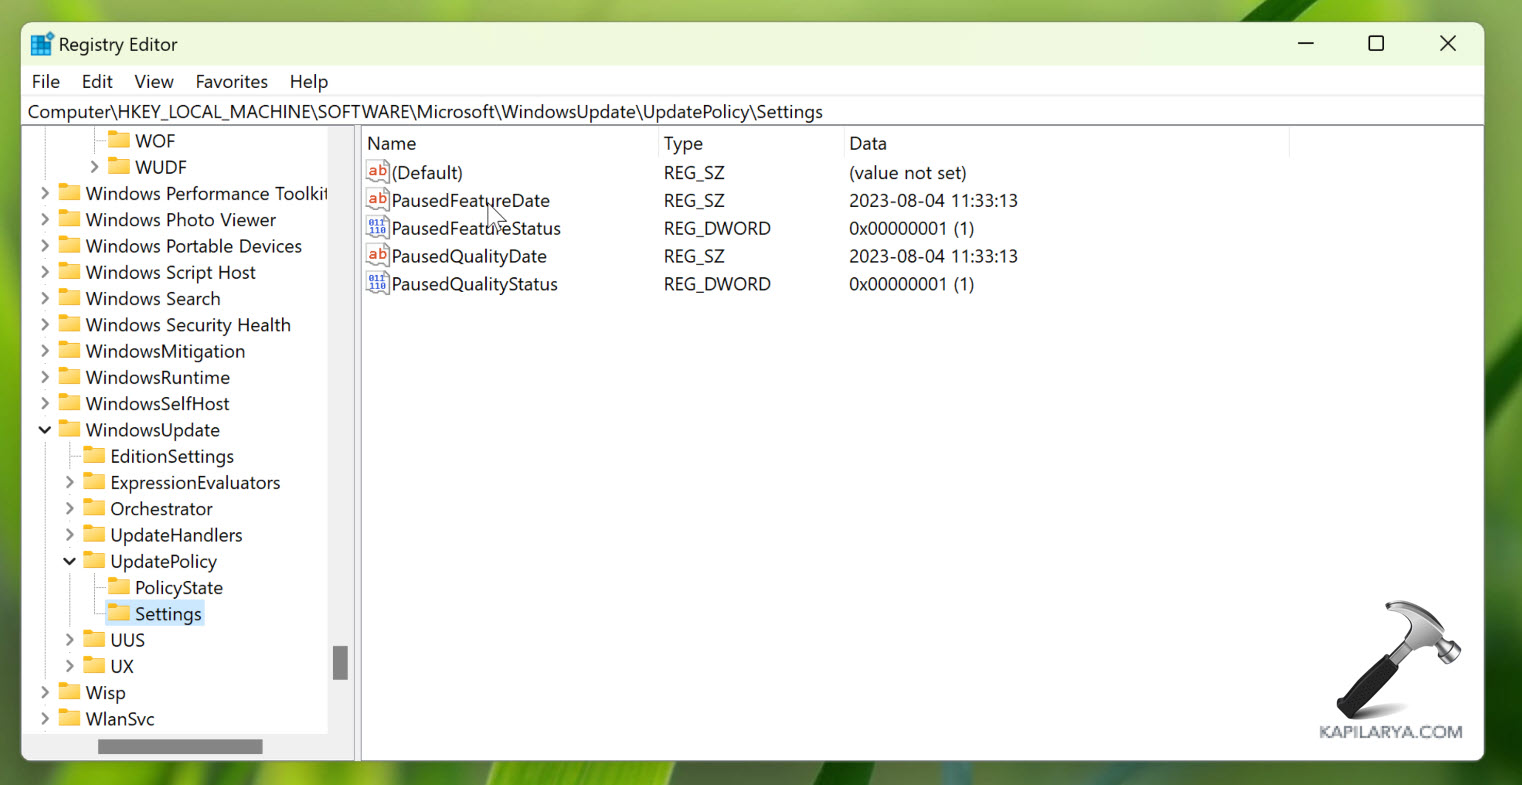Expand the UX key

click(x=70, y=666)
